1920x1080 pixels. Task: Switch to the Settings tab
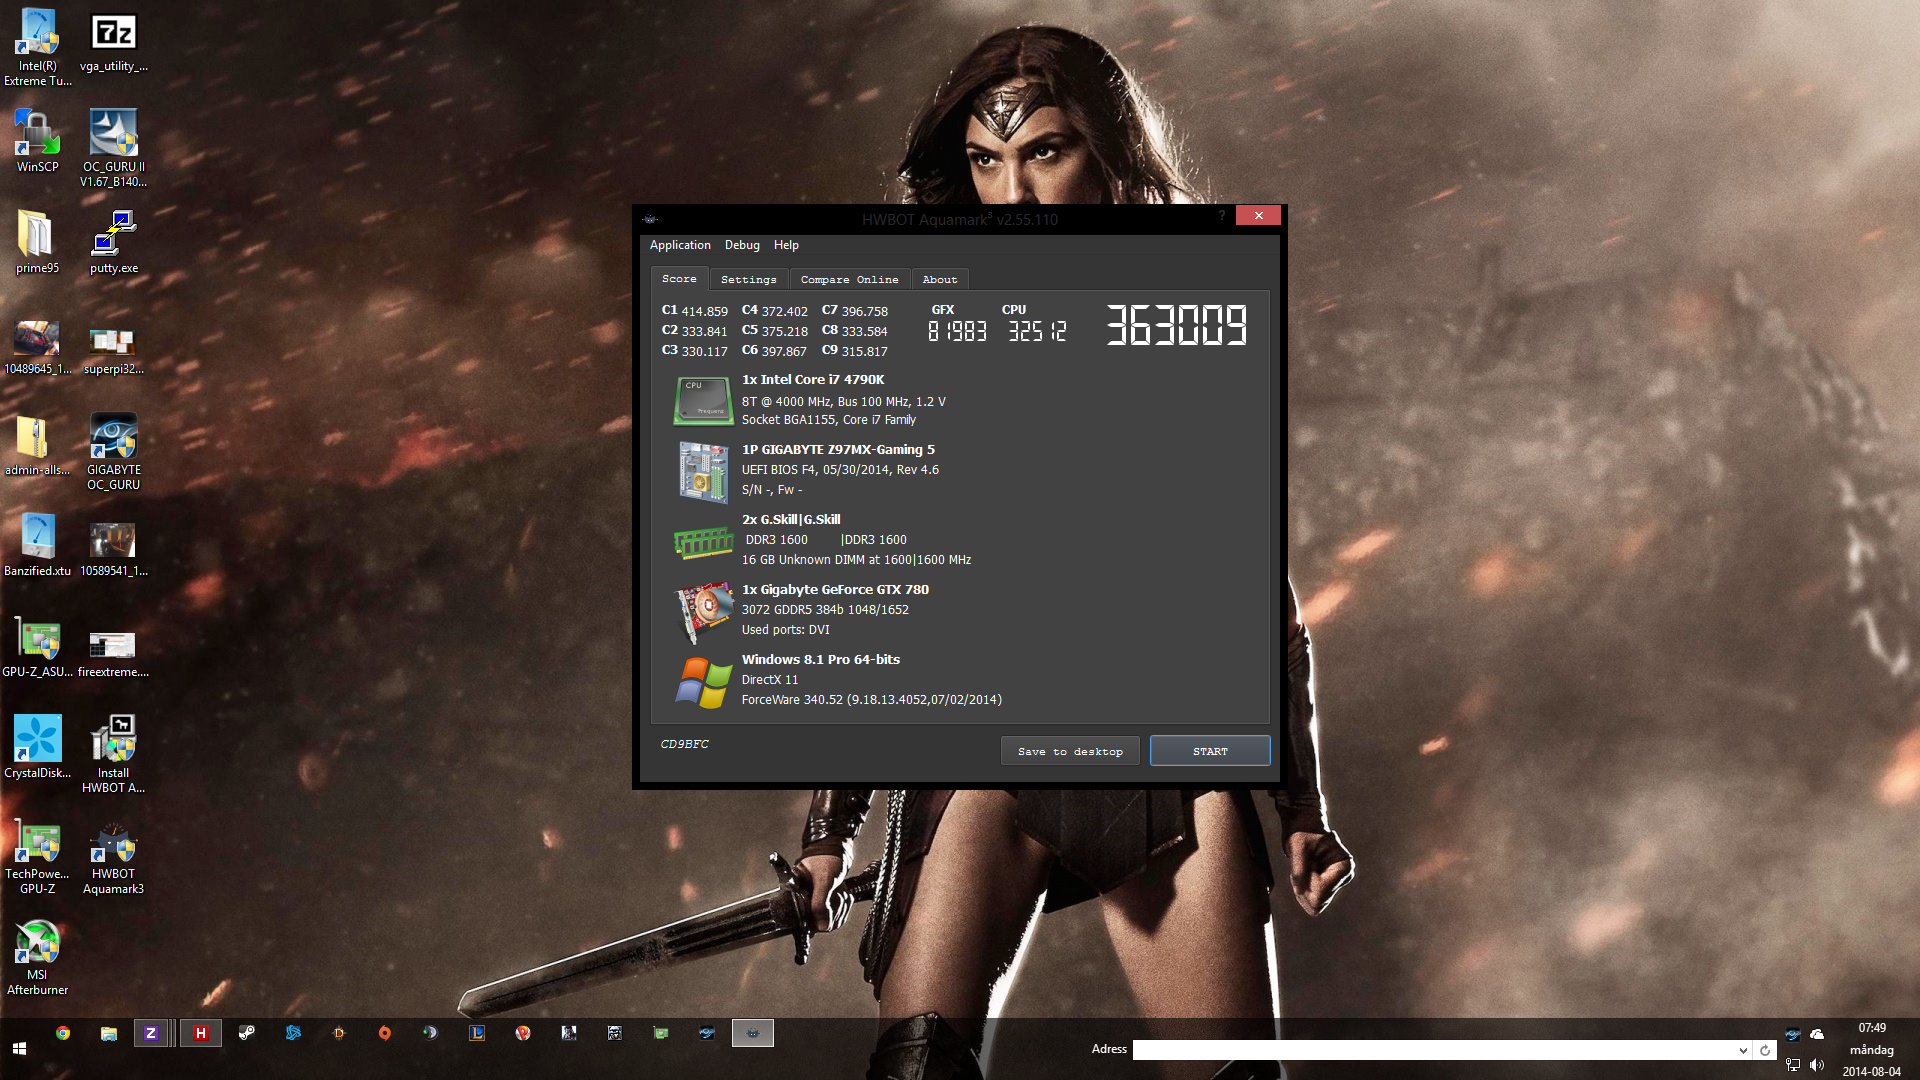pyautogui.click(x=748, y=280)
